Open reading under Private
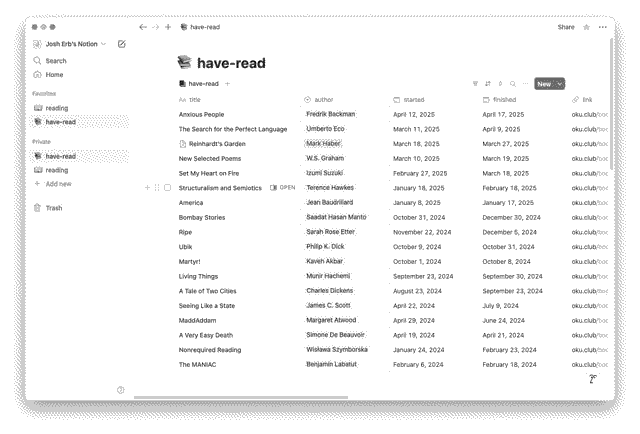 [80, 170]
